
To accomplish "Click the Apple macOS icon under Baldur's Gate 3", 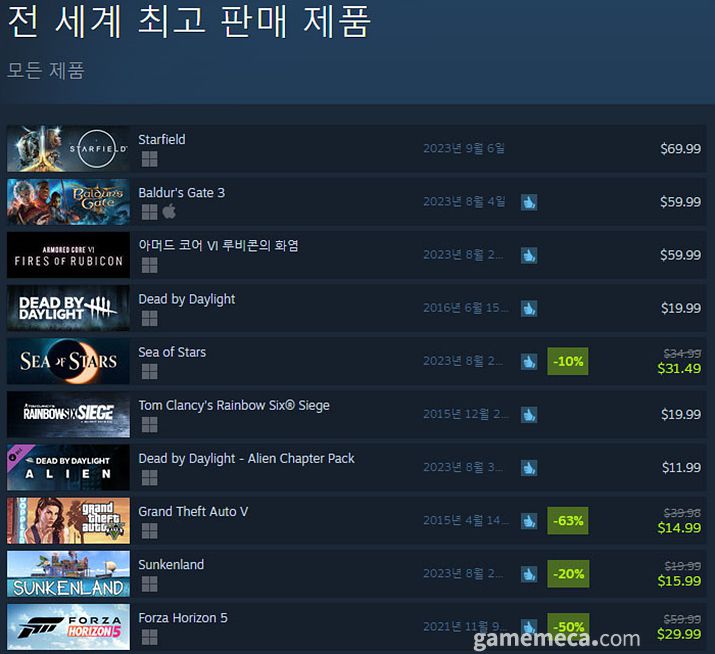I will pos(169,212).
